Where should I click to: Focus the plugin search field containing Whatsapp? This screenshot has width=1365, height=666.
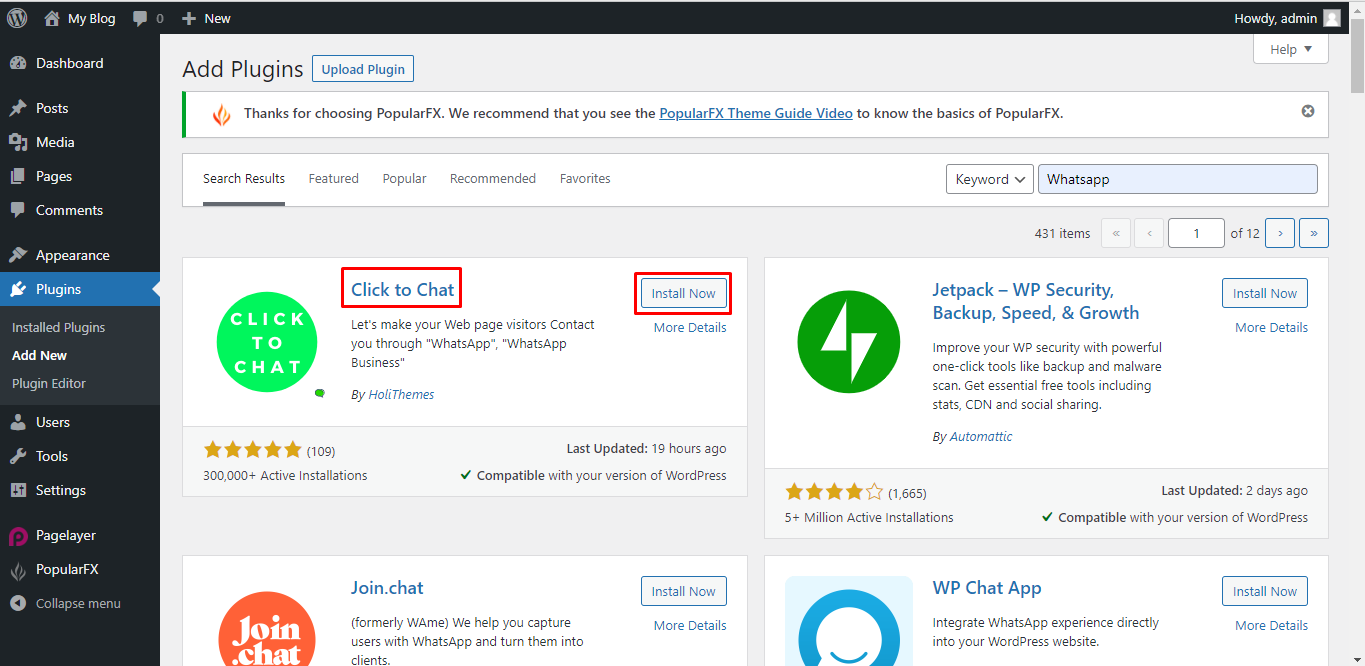(x=1178, y=179)
